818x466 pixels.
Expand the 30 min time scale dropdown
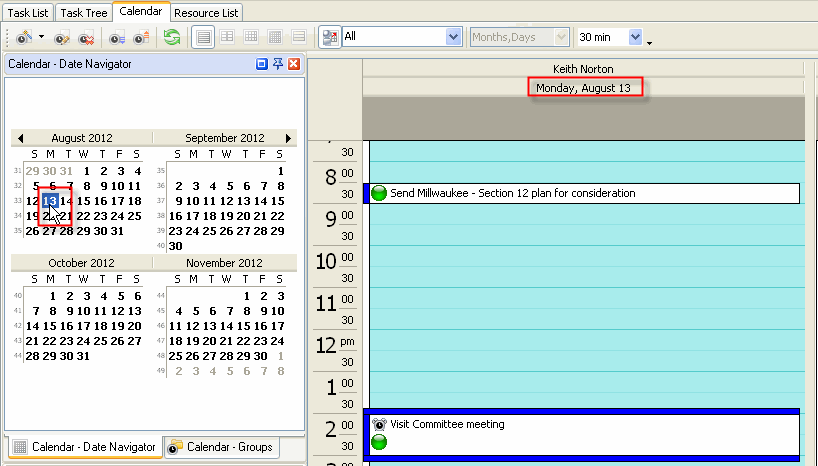(636, 37)
